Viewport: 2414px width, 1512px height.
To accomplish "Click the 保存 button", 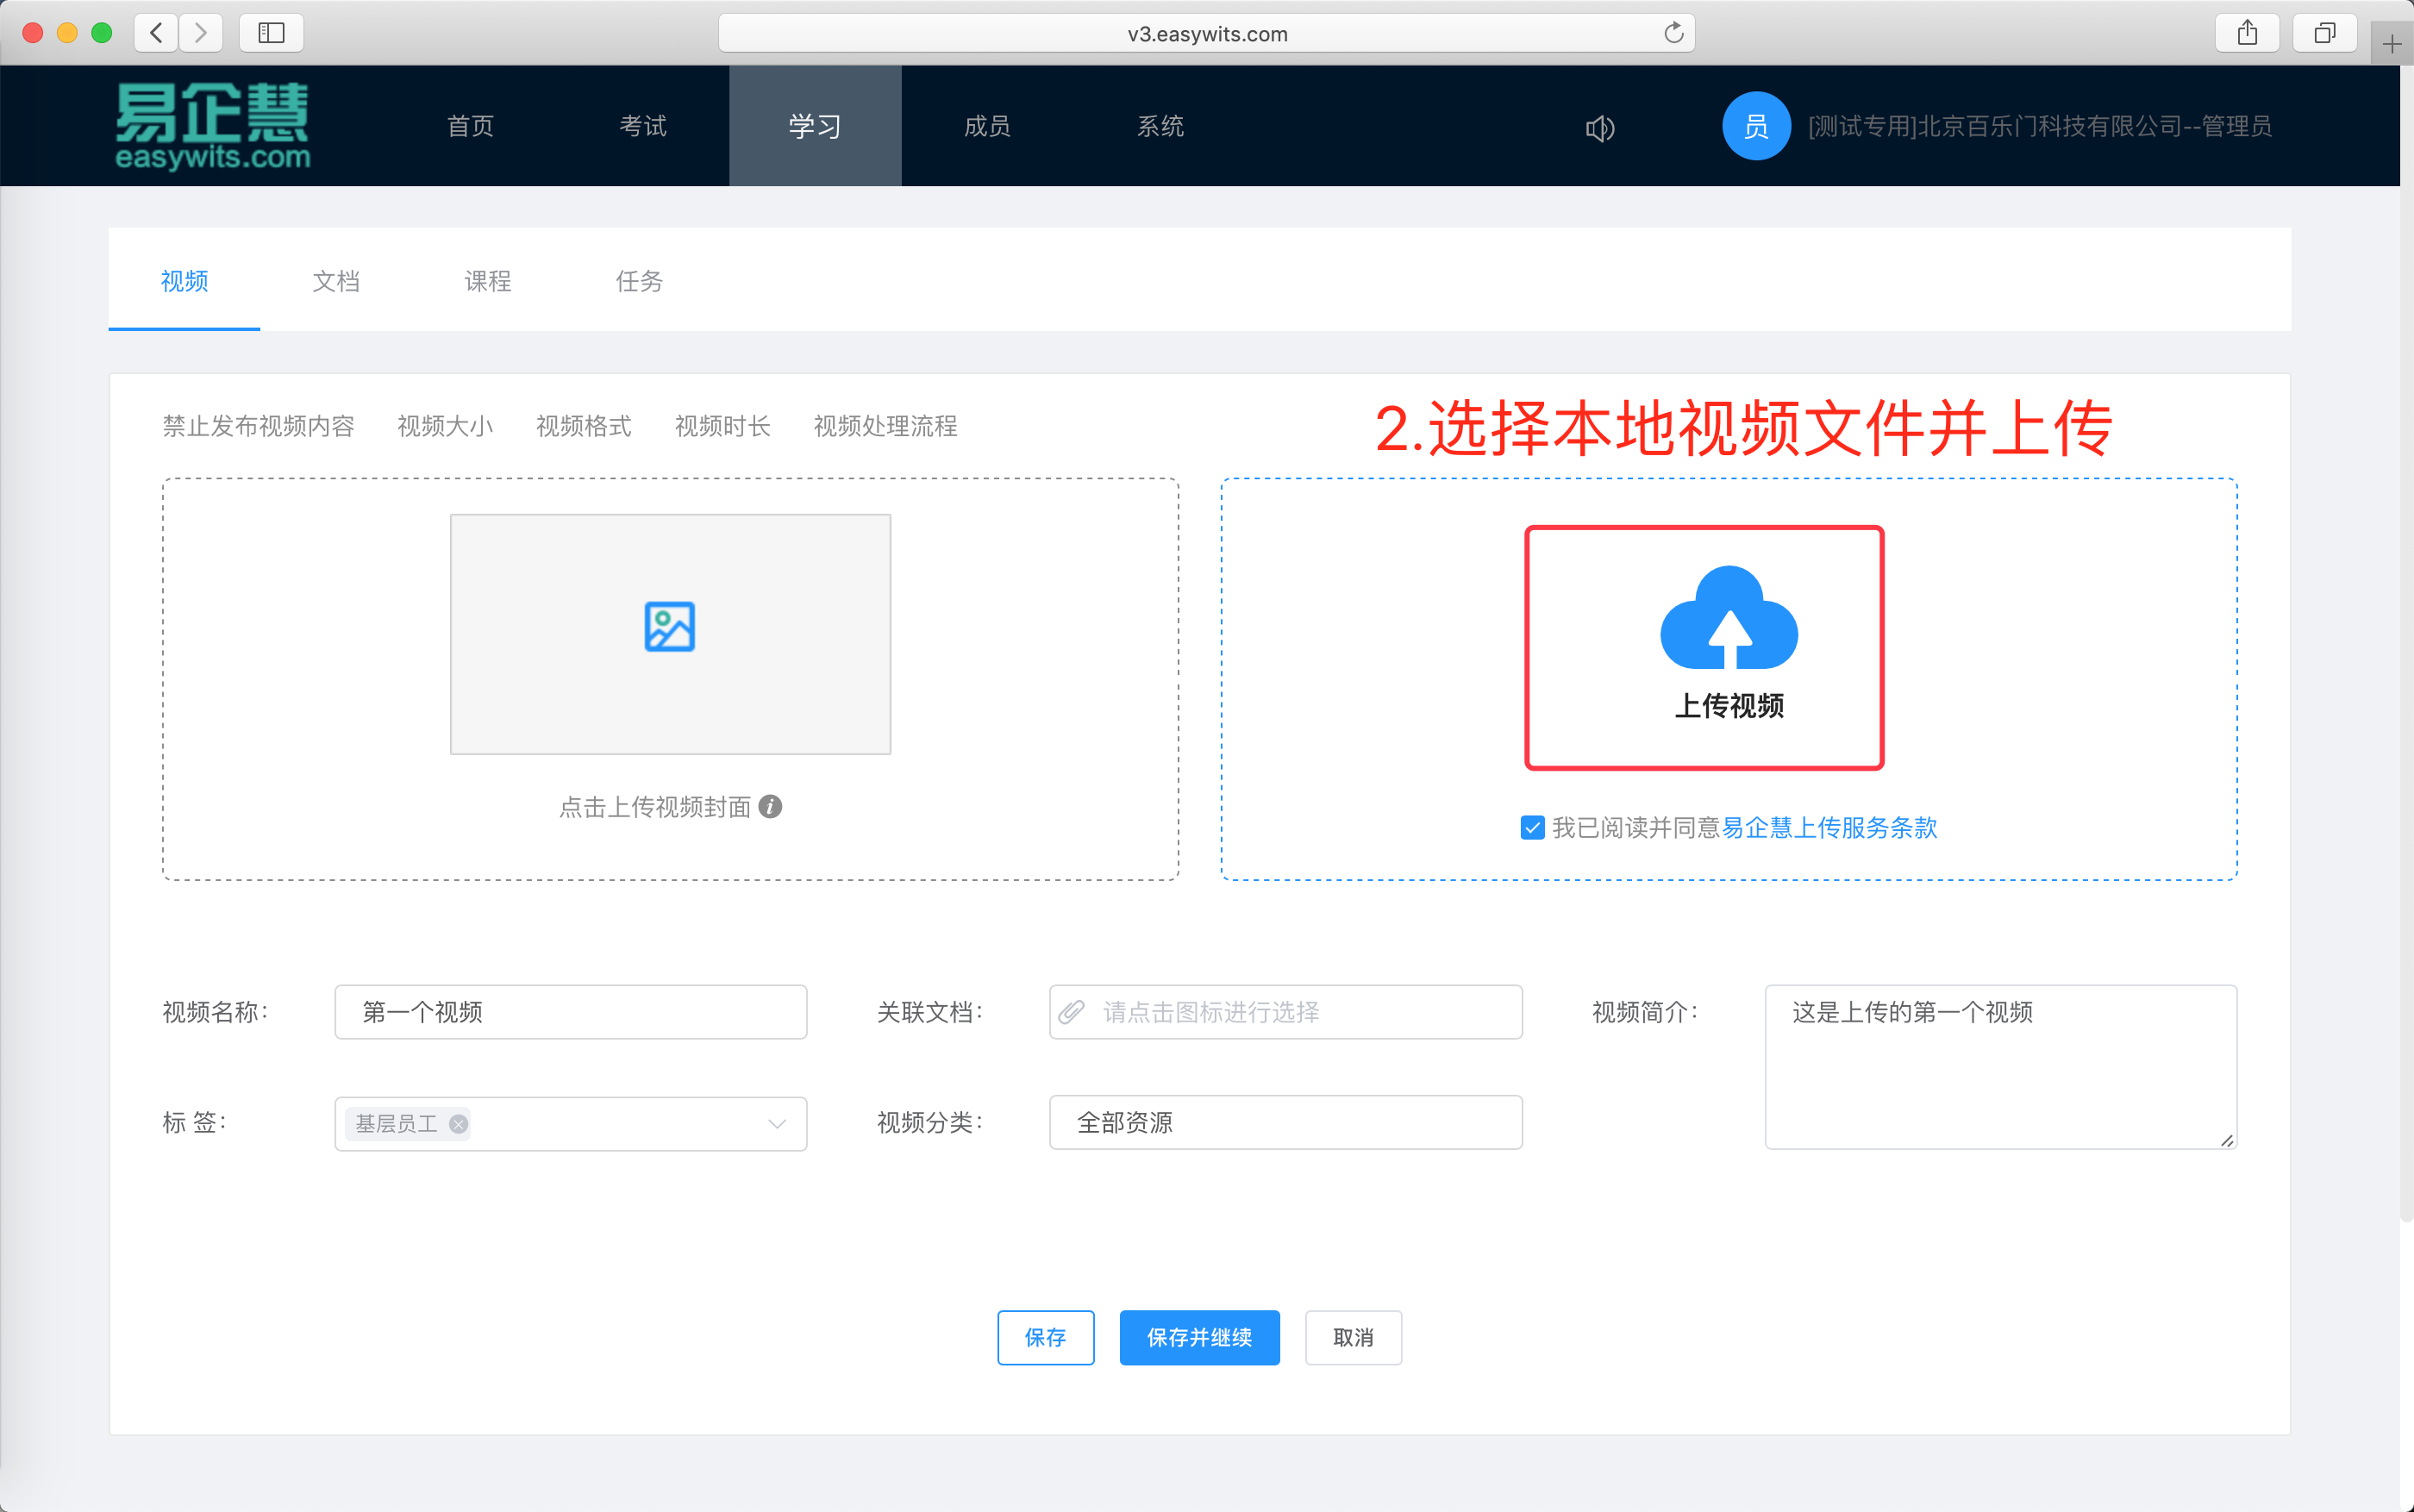I will coord(1045,1337).
